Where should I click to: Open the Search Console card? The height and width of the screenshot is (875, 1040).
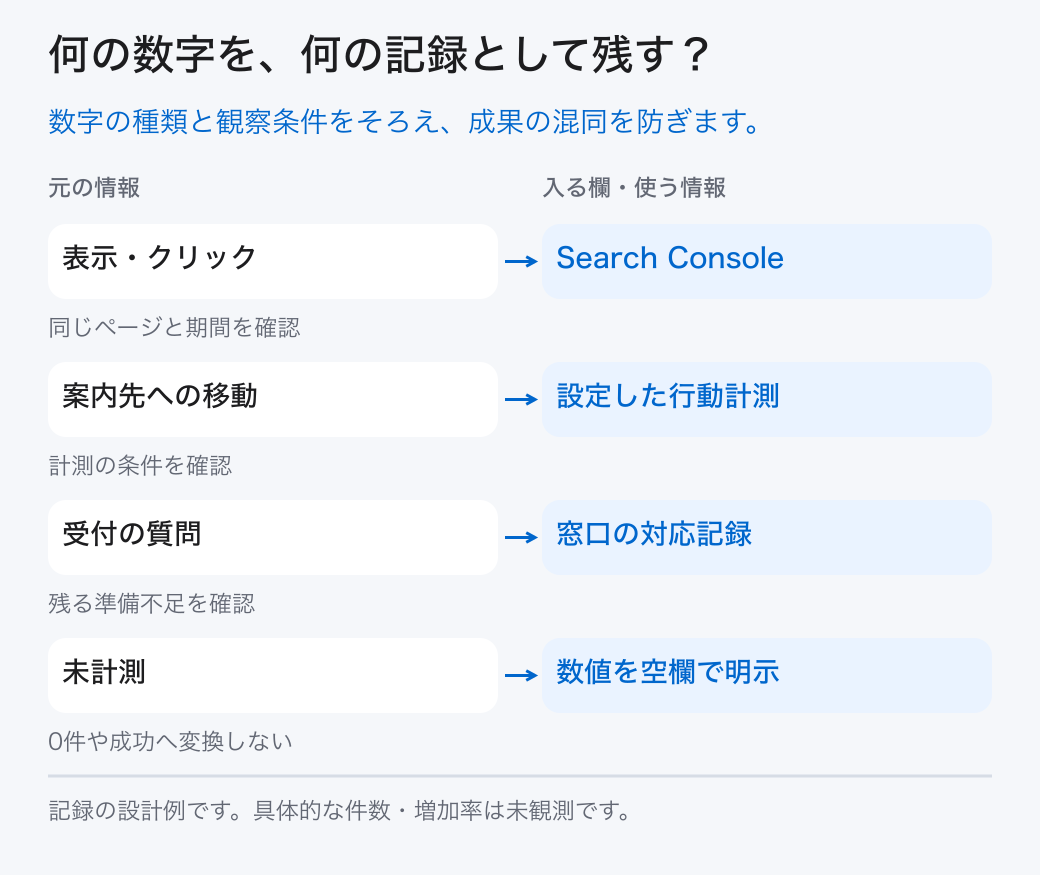coord(767,261)
